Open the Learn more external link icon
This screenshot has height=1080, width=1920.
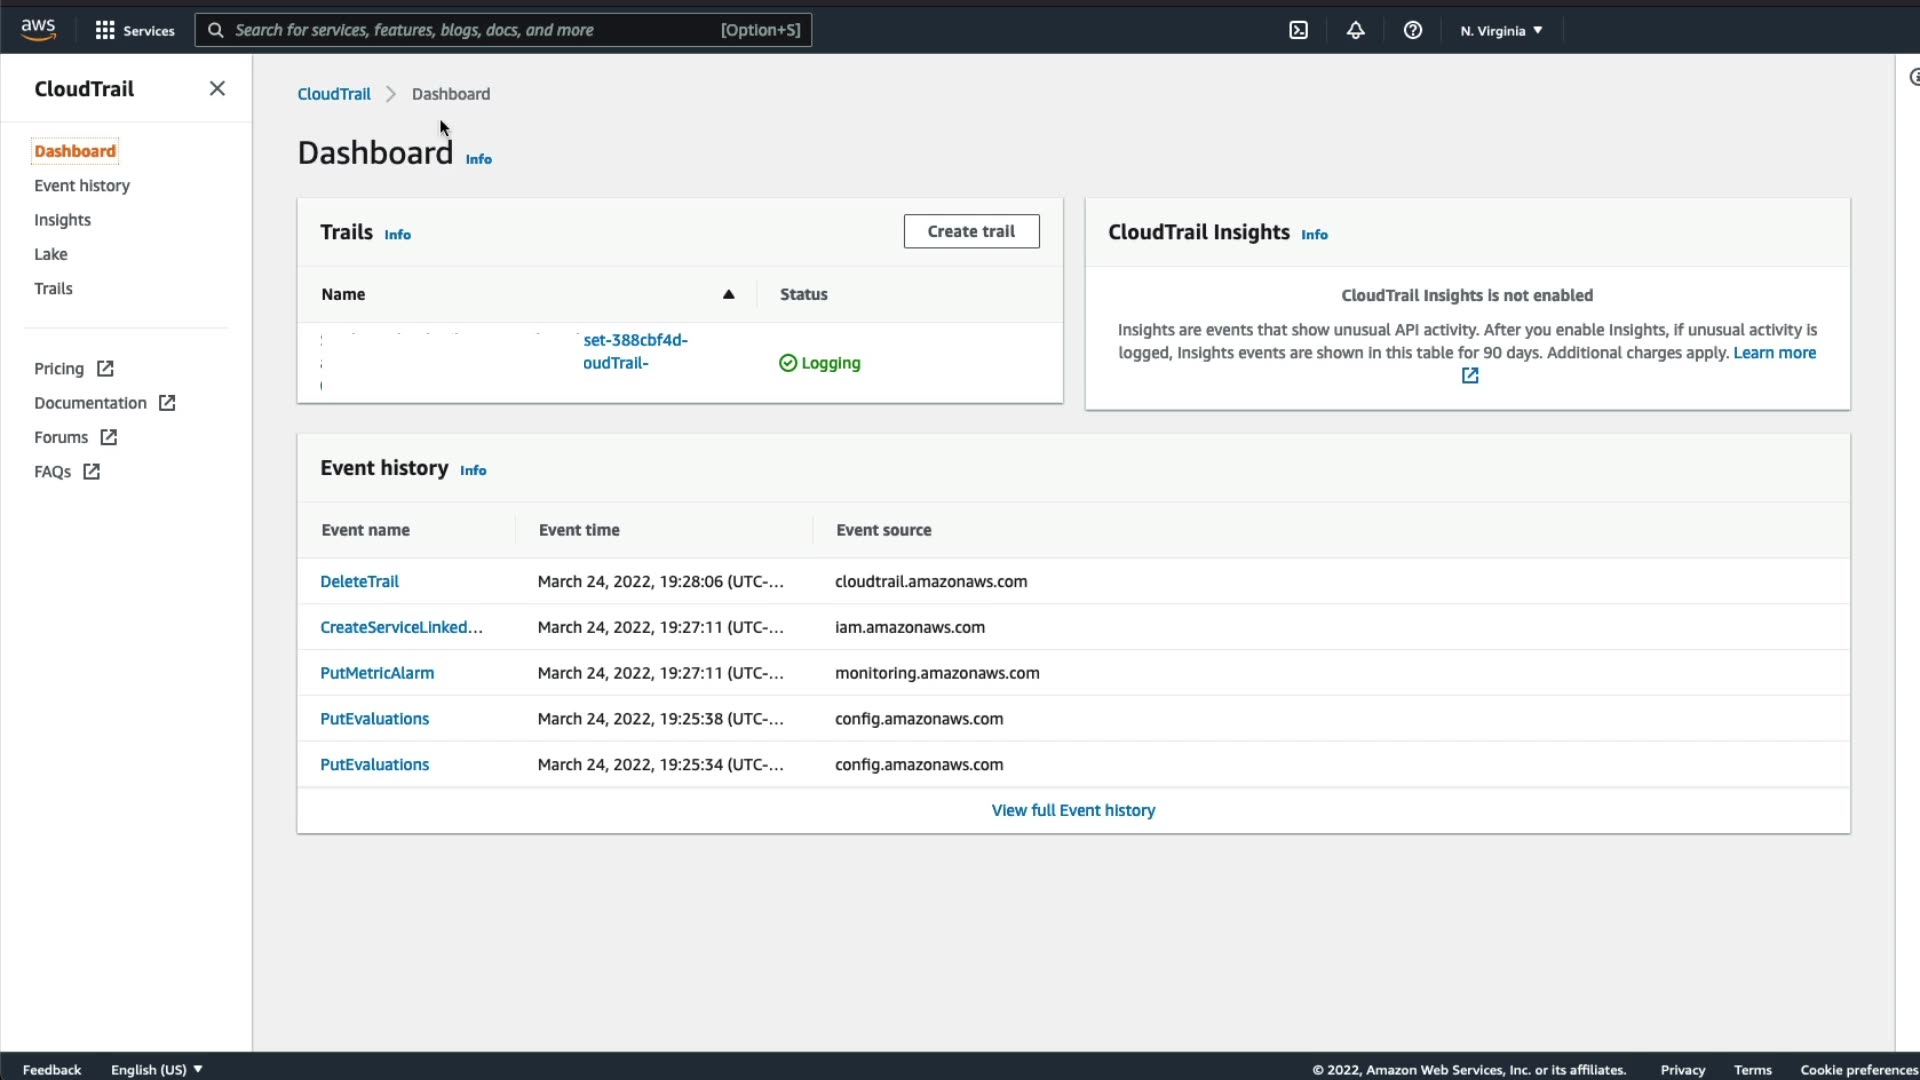(x=1470, y=376)
